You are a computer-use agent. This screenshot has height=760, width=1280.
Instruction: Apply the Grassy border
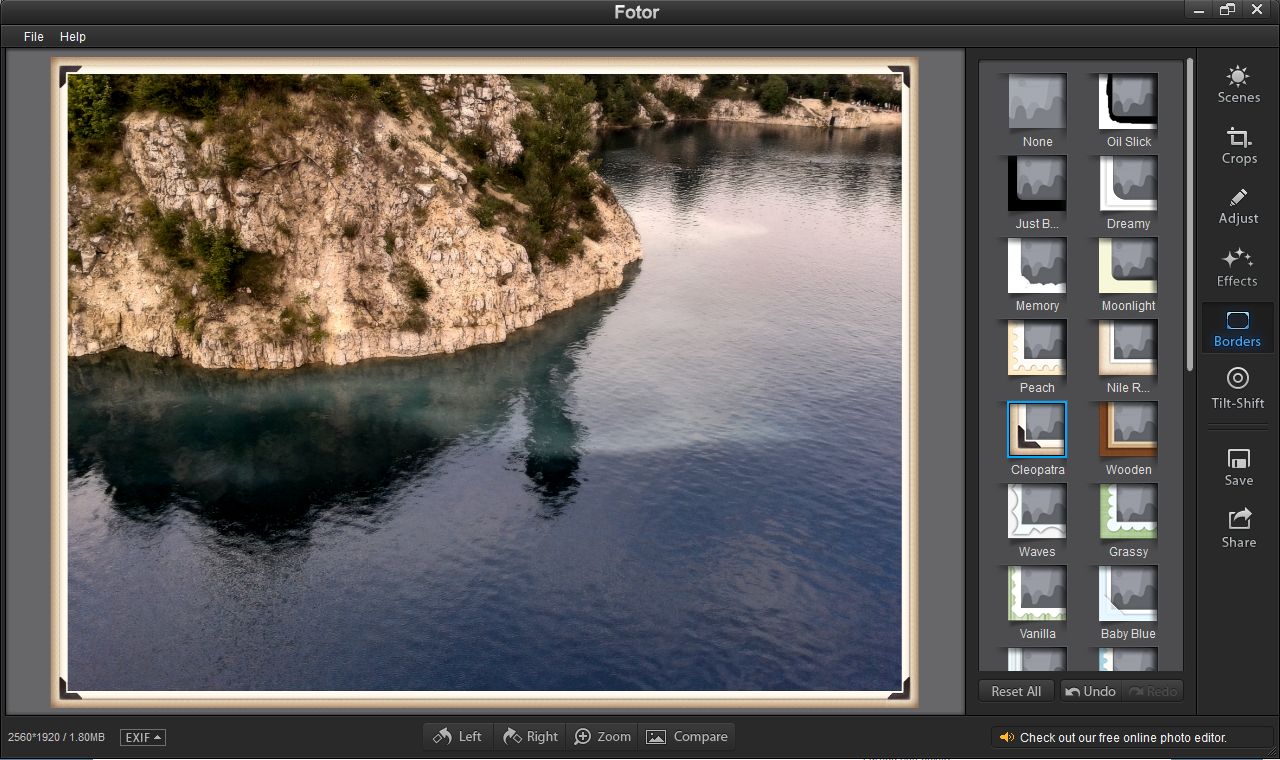(x=1128, y=512)
